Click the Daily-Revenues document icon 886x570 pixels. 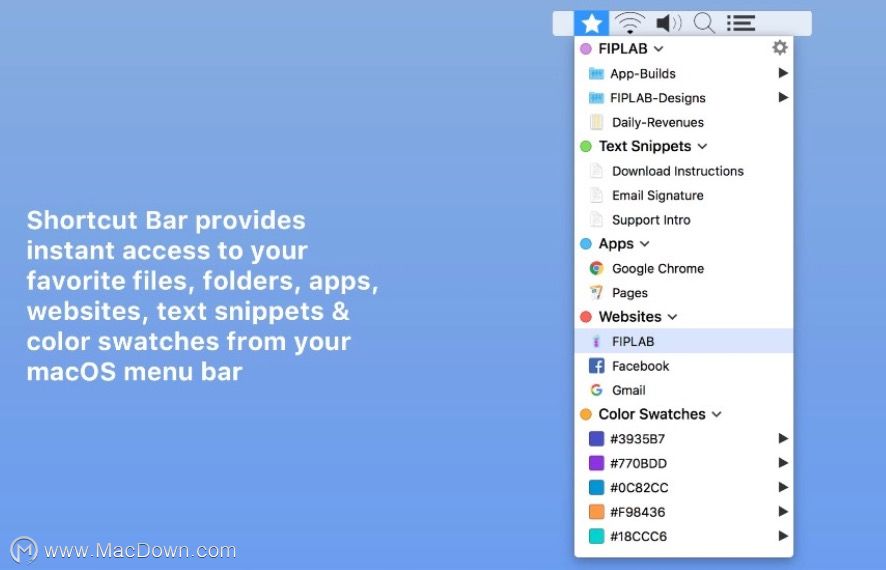pos(596,122)
